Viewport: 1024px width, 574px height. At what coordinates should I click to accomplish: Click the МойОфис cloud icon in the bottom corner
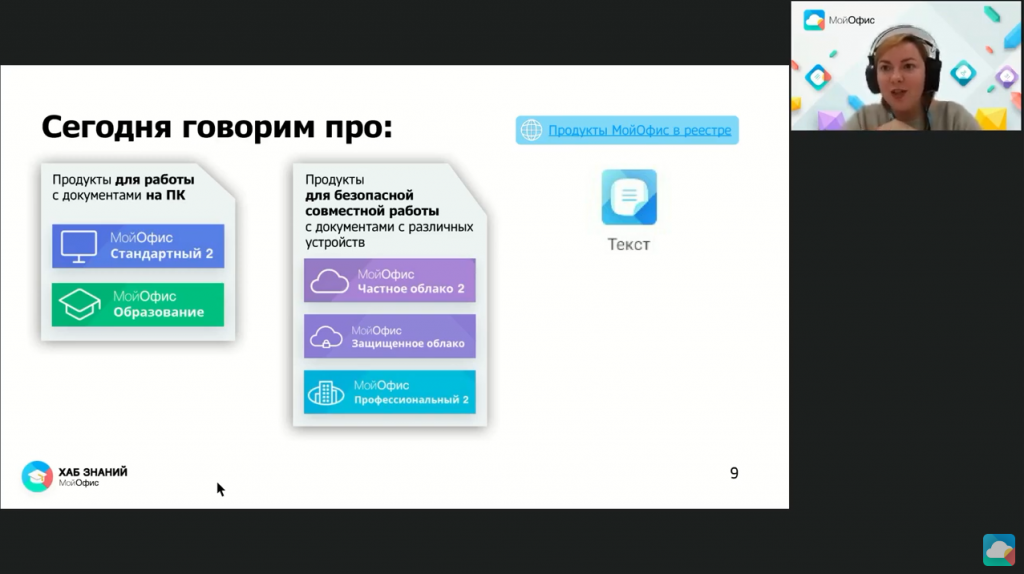[x=999, y=550]
